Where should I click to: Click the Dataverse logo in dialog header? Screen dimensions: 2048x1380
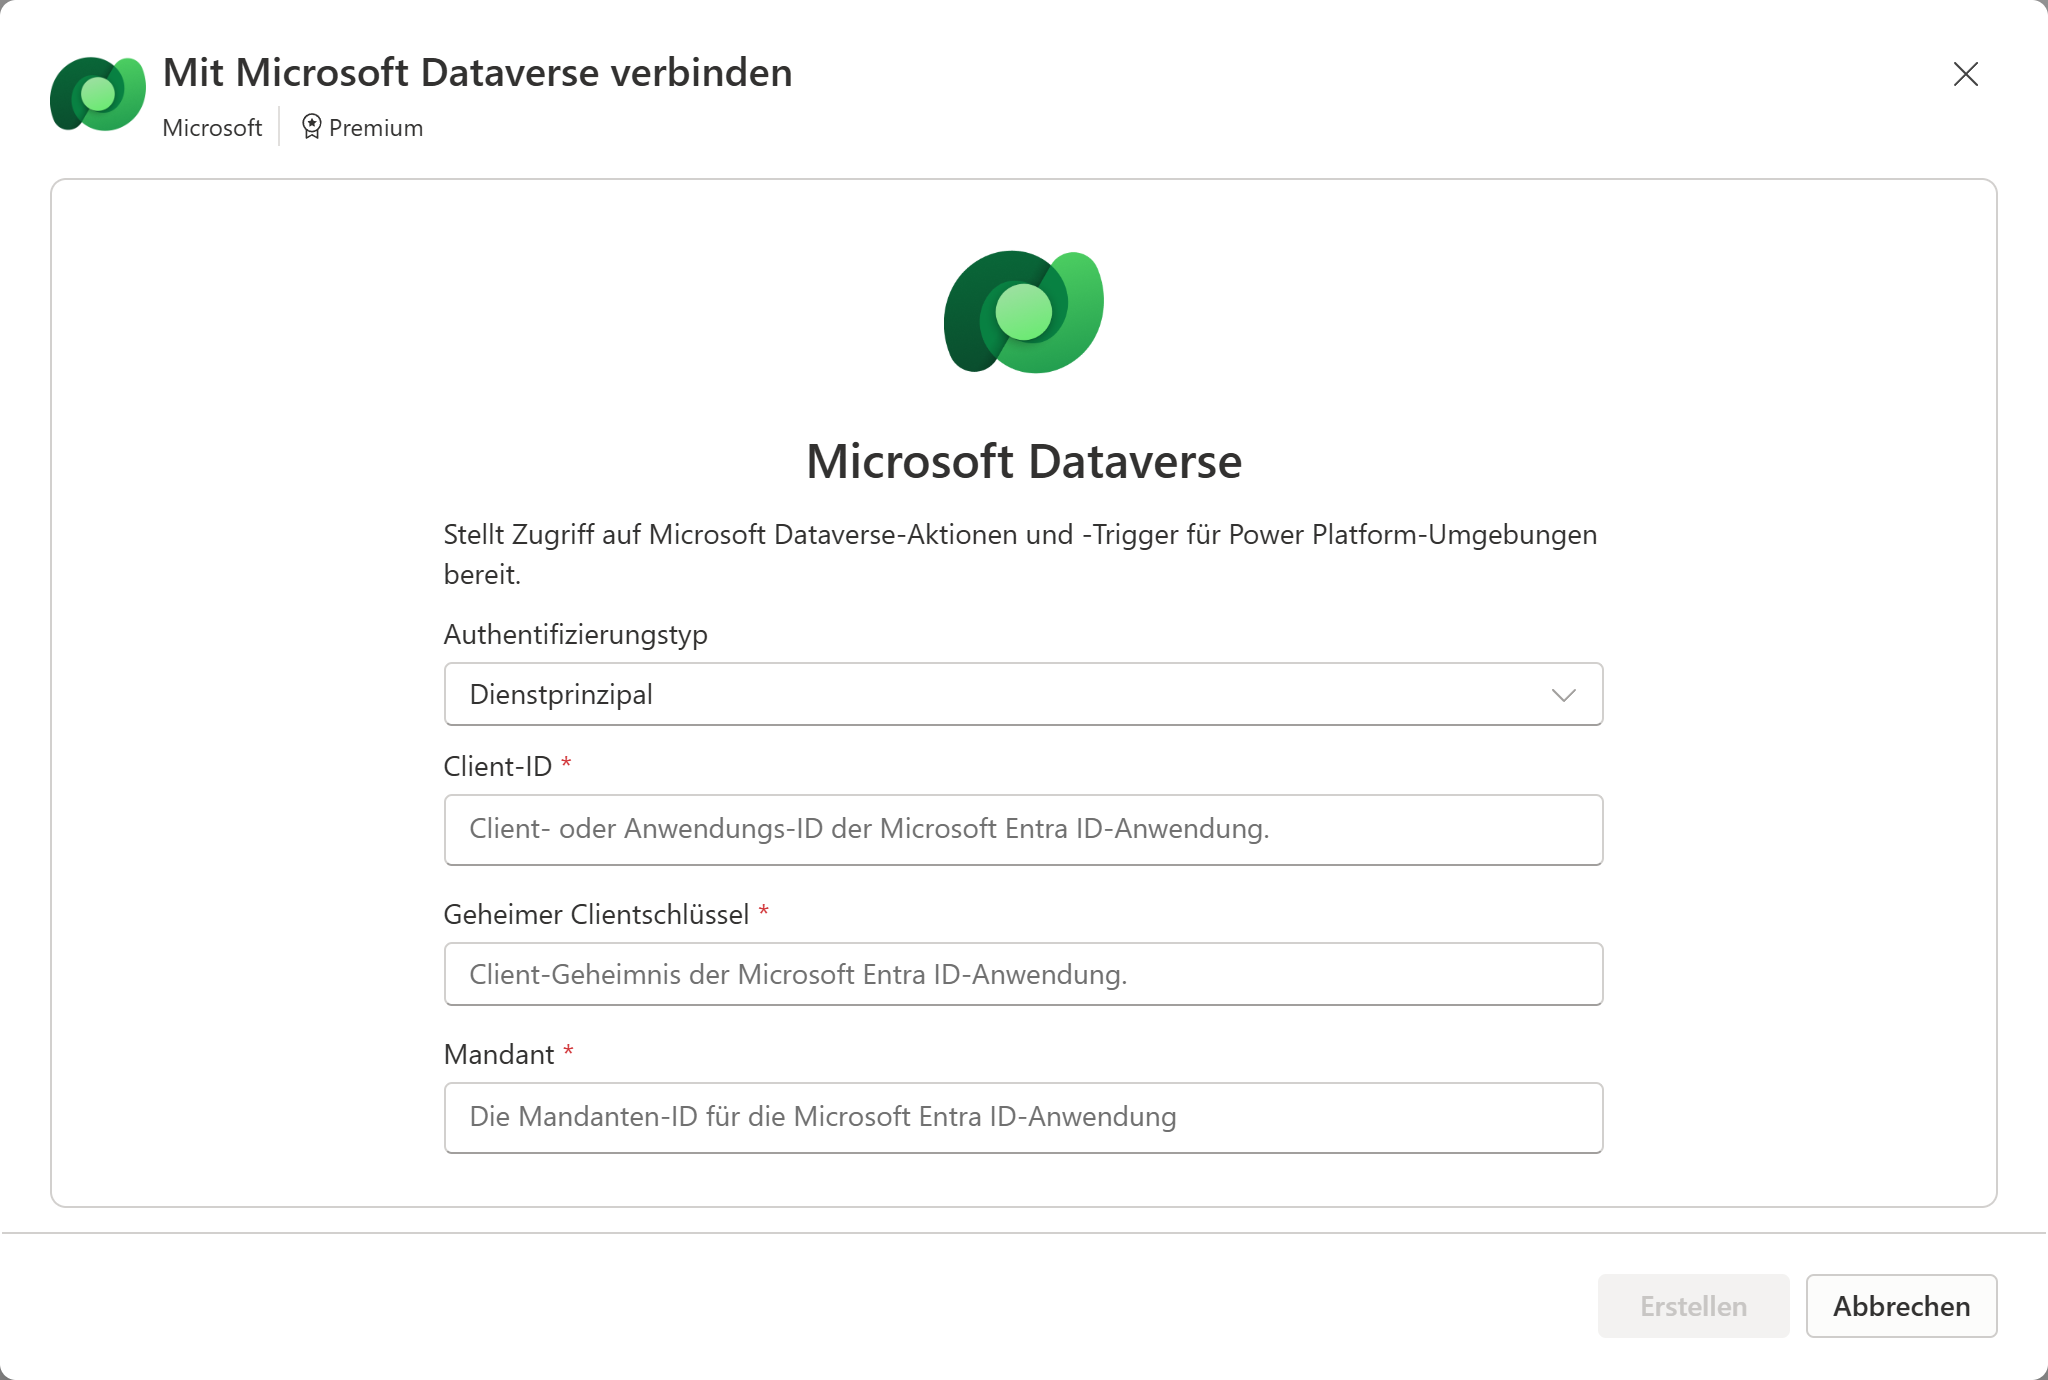coord(98,94)
